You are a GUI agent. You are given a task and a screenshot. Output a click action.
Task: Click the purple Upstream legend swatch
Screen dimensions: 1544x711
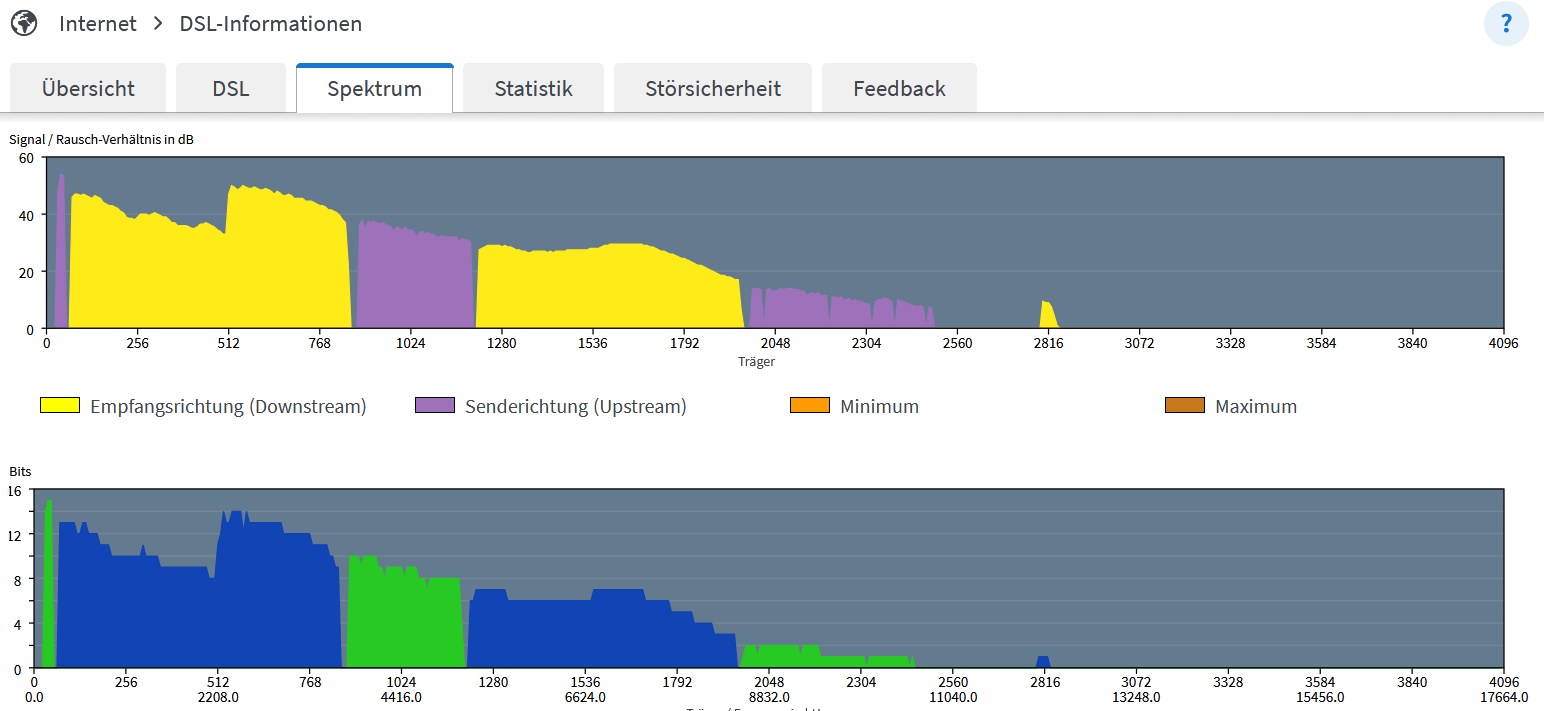435,406
